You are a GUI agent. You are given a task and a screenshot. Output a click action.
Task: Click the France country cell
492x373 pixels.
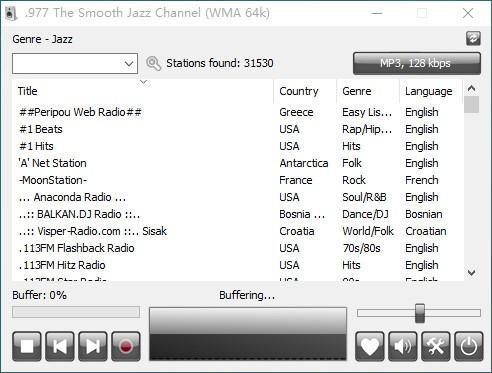coord(296,180)
